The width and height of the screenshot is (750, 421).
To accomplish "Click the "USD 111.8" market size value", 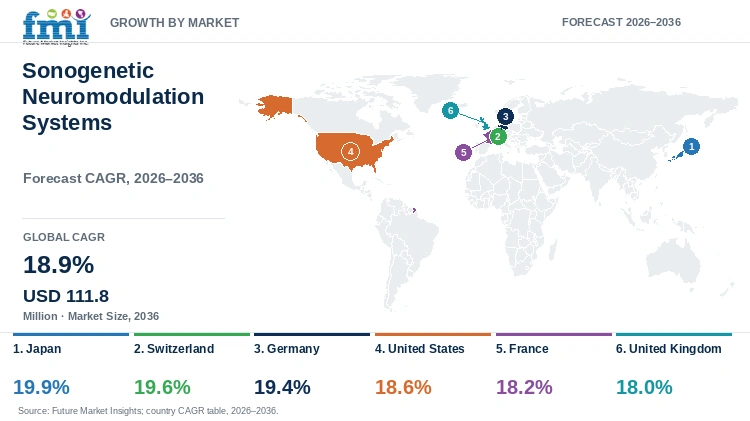I will (x=66, y=296).
